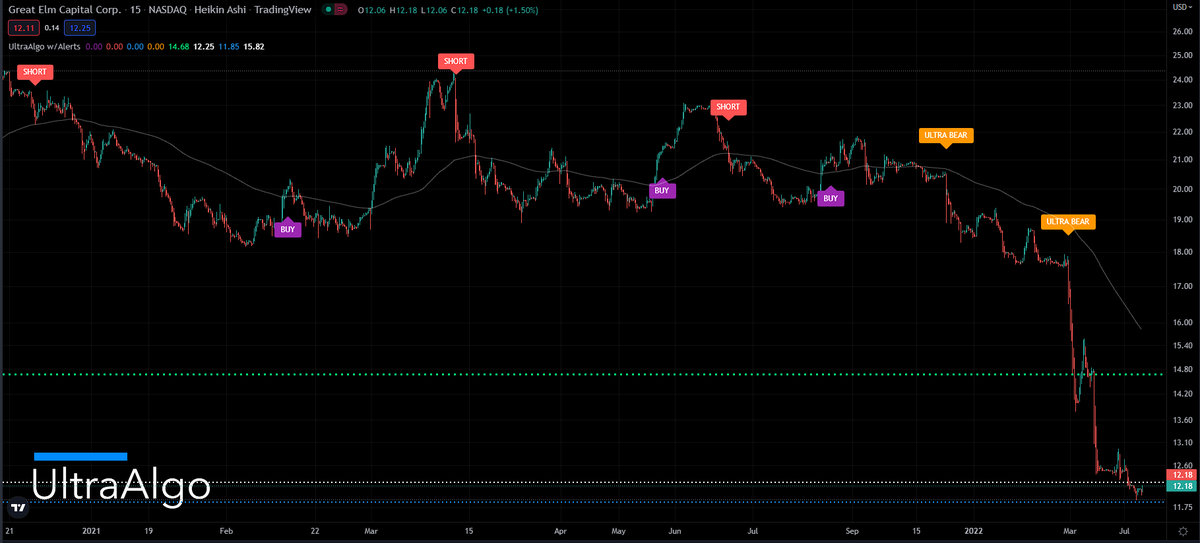Click the 14.80 price scale label

tap(1181, 369)
